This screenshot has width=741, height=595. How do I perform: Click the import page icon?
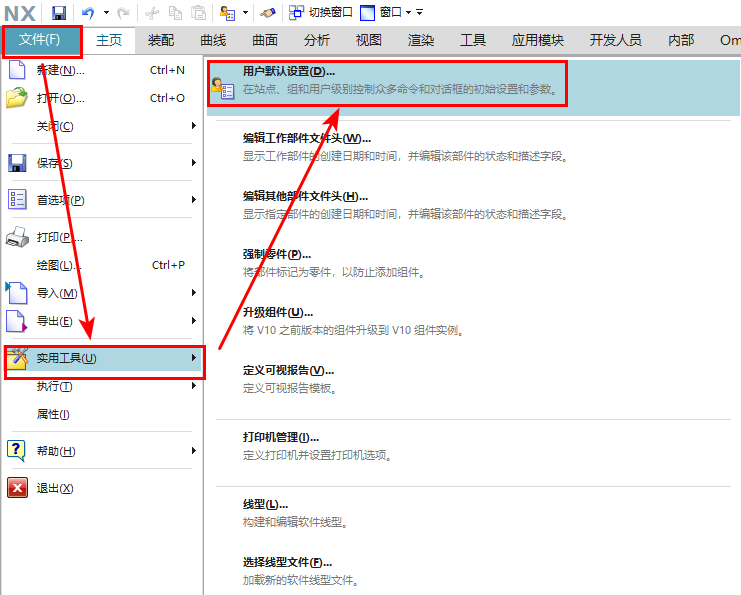tap(17, 293)
